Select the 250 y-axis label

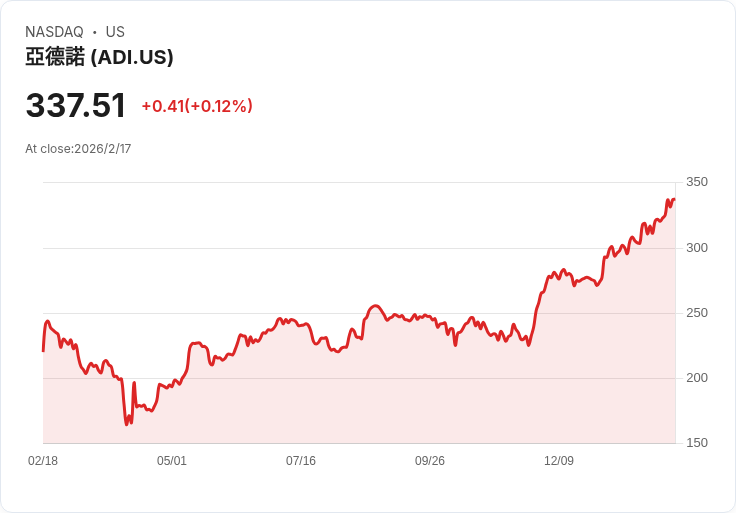(696, 313)
